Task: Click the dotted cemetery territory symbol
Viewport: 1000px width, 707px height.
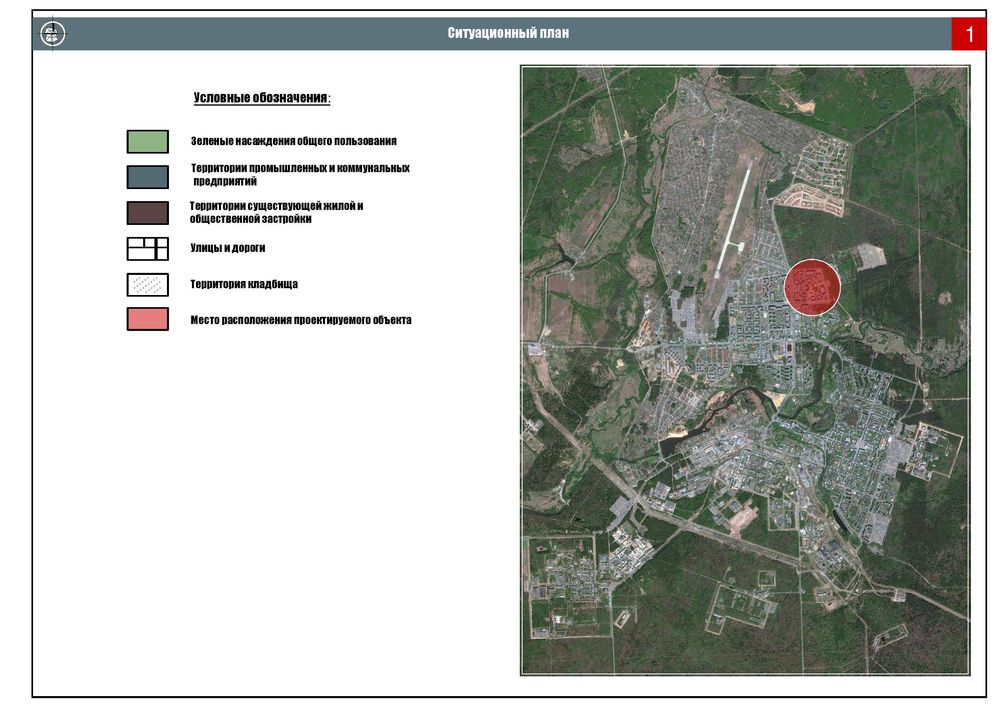Action: click(x=147, y=284)
